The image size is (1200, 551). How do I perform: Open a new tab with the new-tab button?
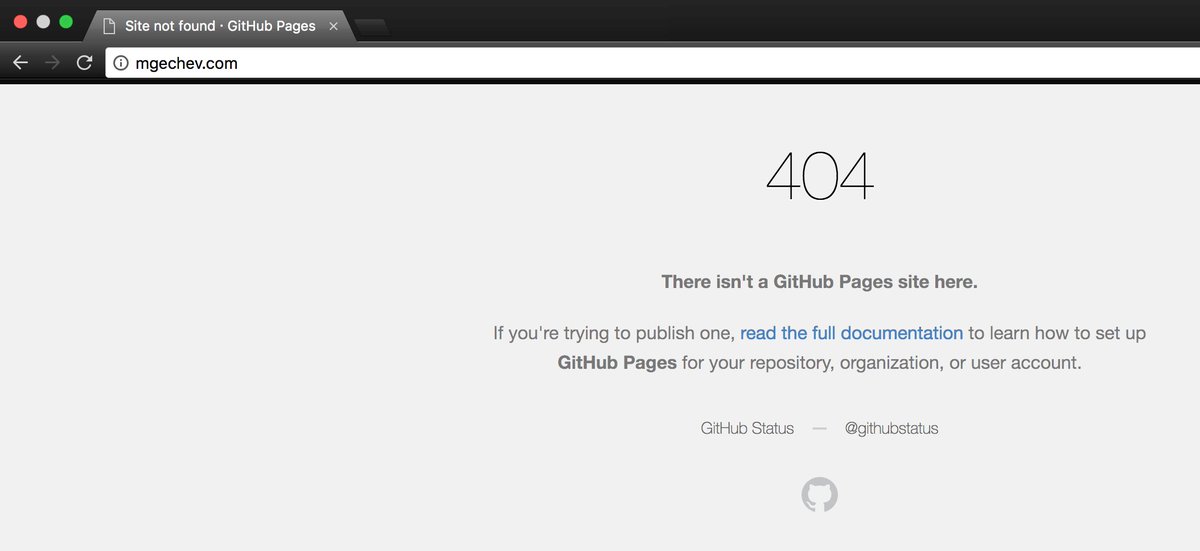[372, 28]
